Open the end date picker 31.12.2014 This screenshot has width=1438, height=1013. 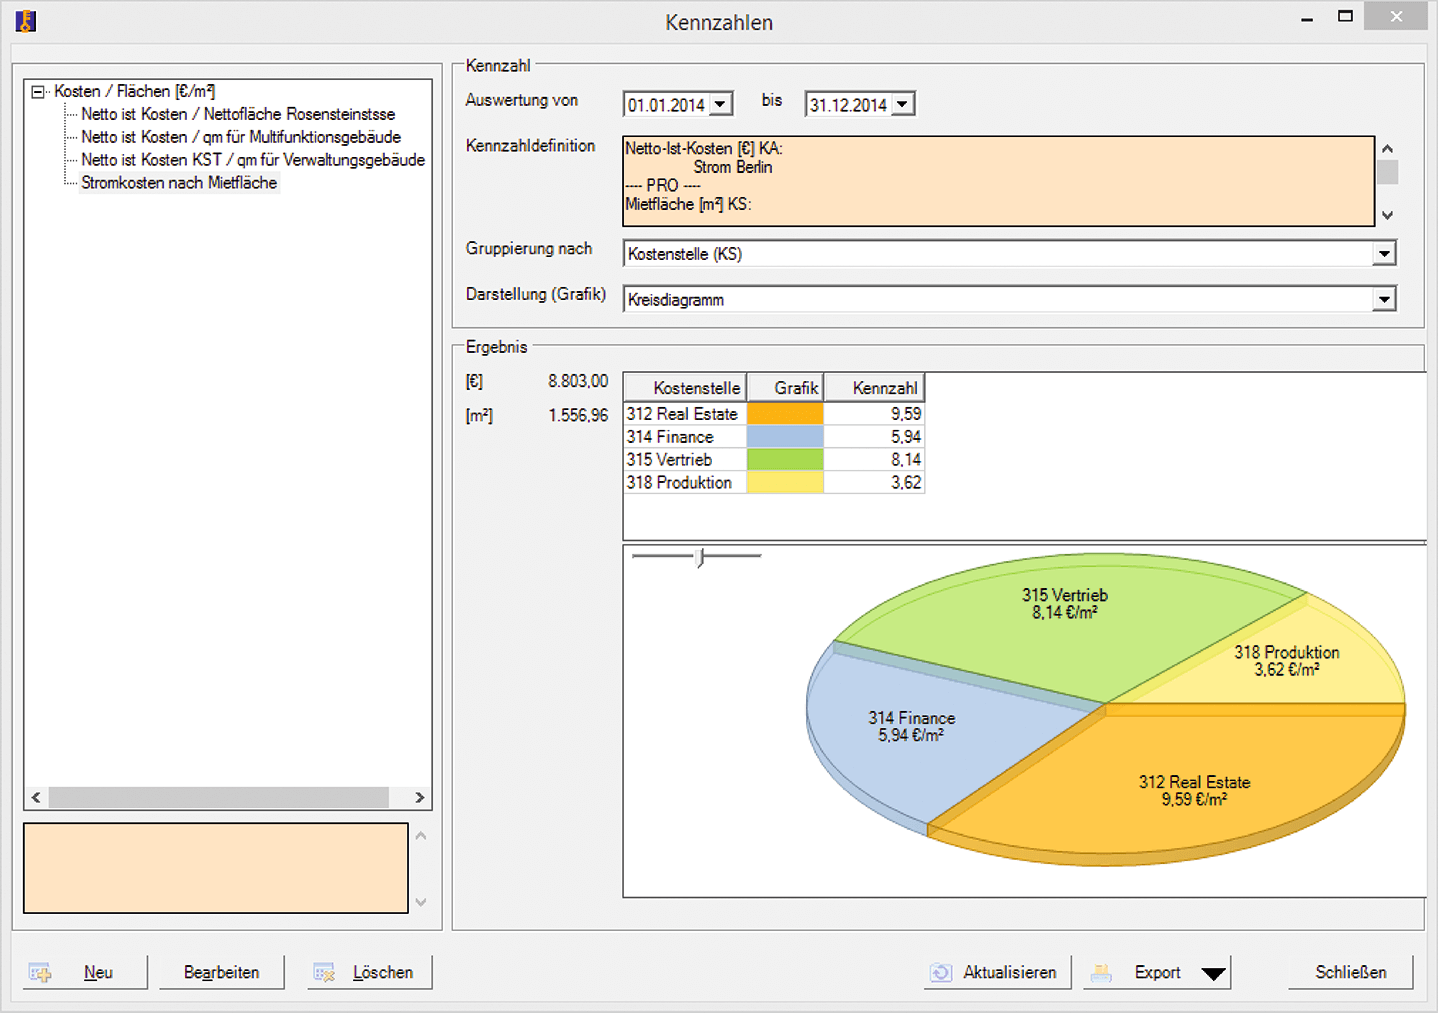tap(902, 105)
